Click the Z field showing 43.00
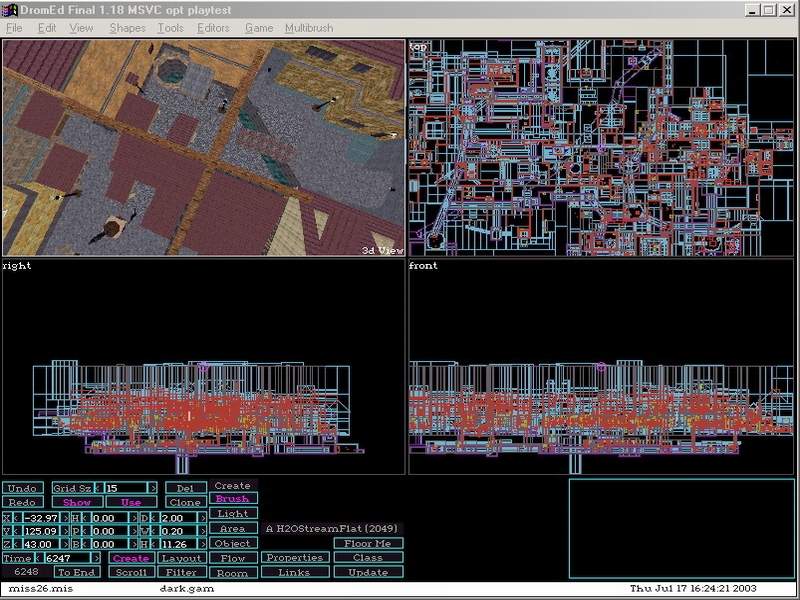This screenshot has height=600, width=800. click(x=41, y=544)
